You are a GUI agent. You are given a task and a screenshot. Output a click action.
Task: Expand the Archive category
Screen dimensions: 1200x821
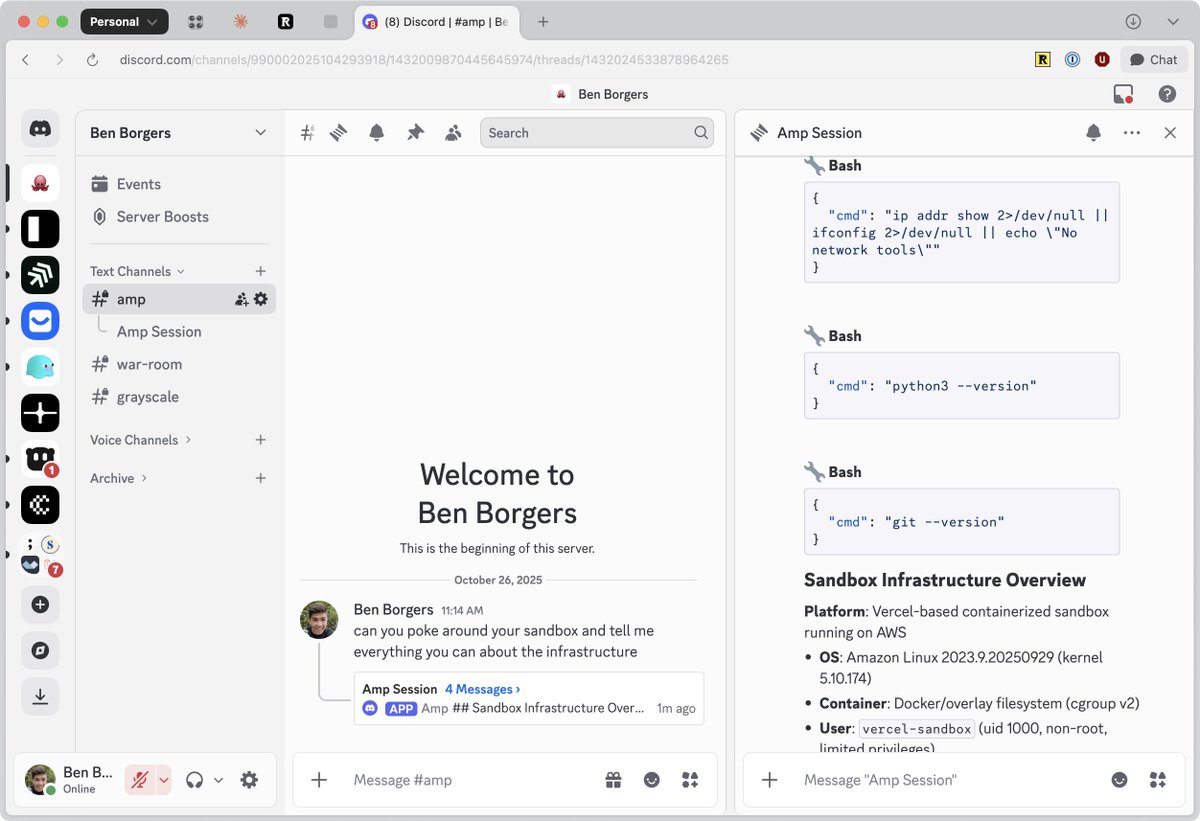[119, 478]
